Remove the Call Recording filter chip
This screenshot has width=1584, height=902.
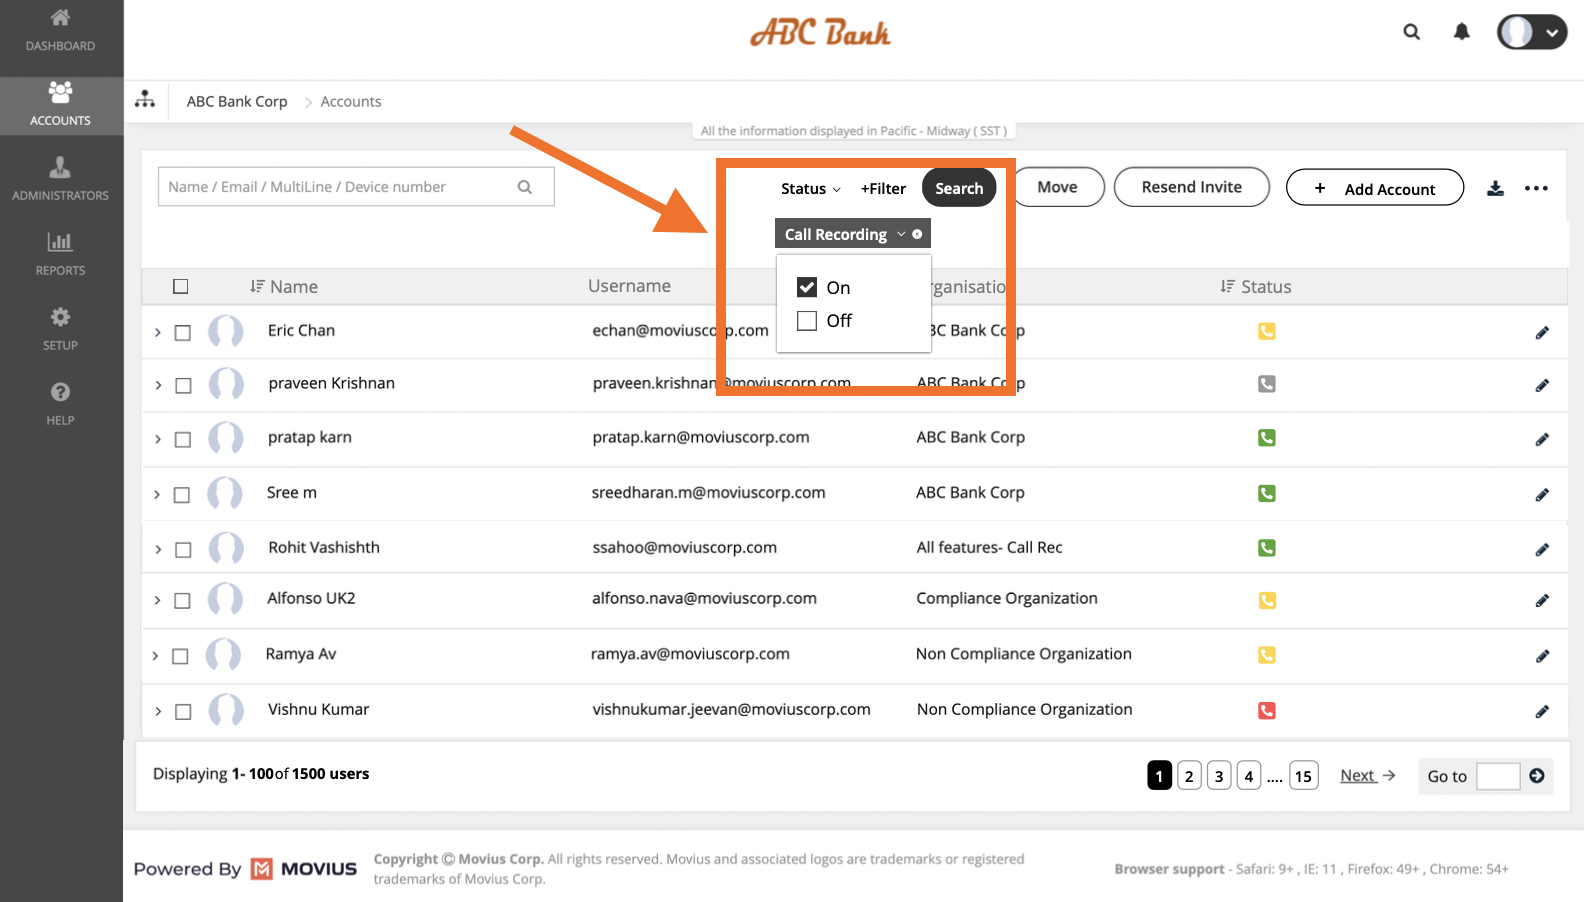(x=917, y=234)
